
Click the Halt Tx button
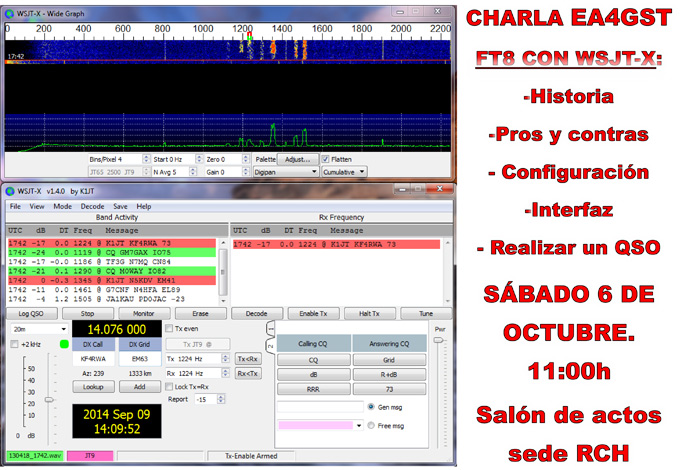pos(369,313)
